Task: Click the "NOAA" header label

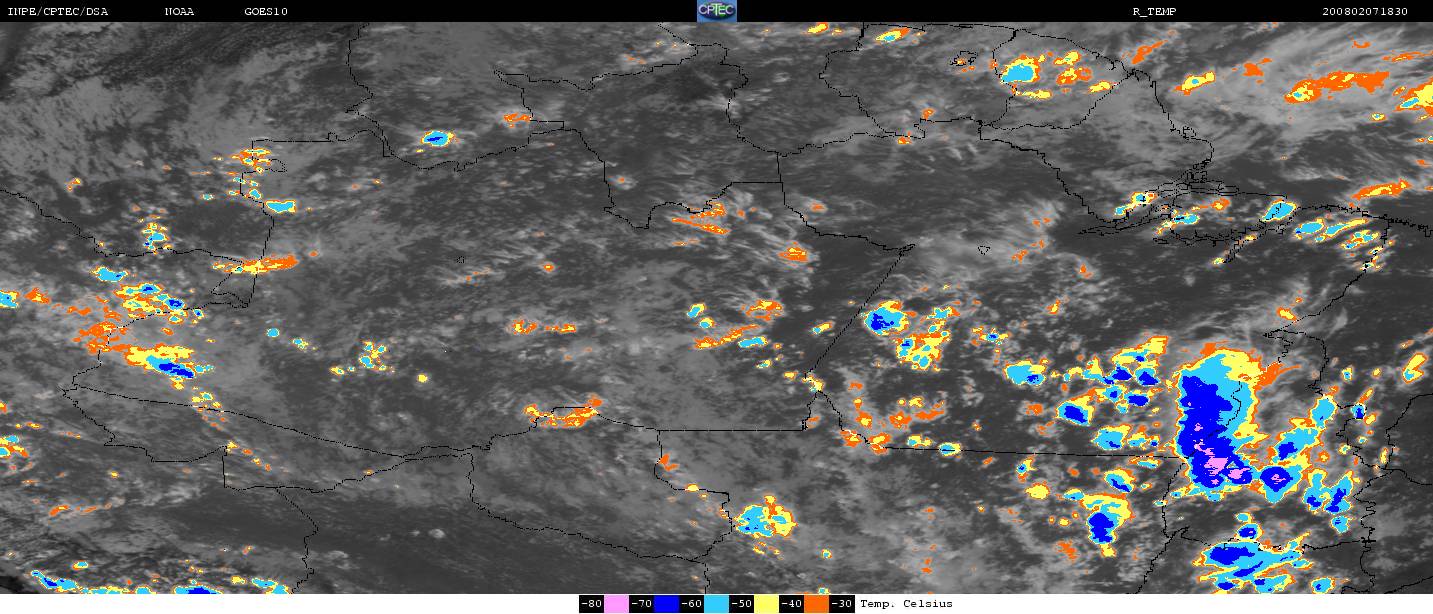Action: [179, 11]
